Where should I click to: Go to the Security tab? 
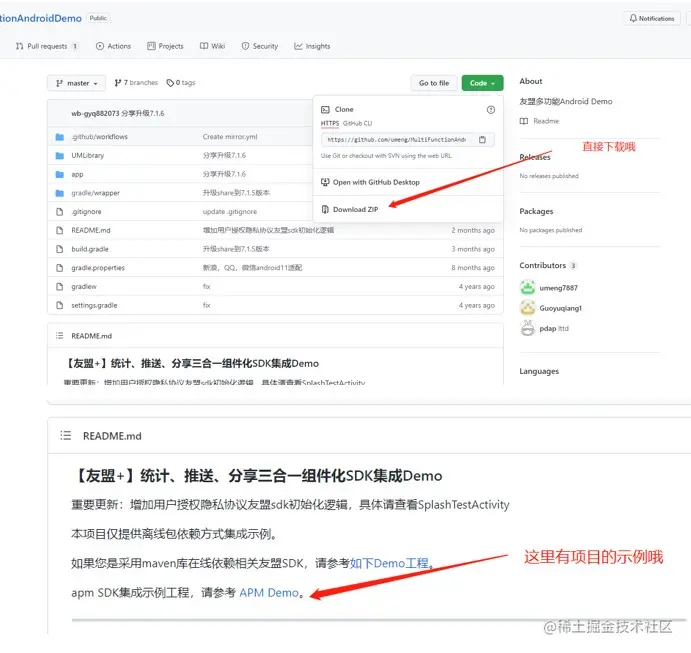[x=260, y=46]
